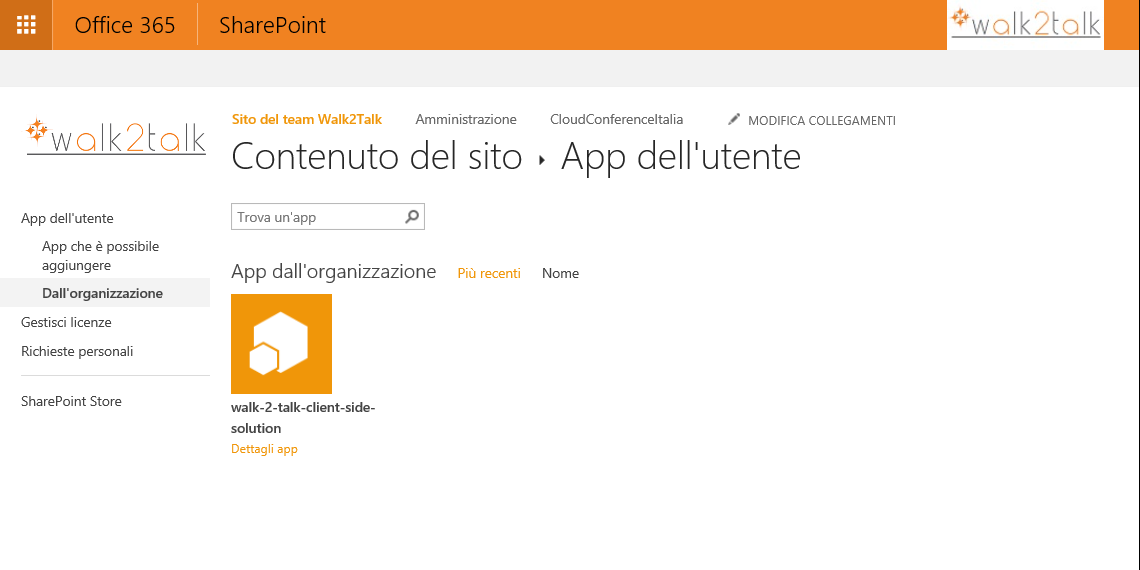The height and width of the screenshot is (570, 1140).
Task: Select Dall'organizzazione in the sidebar
Action: click(103, 294)
